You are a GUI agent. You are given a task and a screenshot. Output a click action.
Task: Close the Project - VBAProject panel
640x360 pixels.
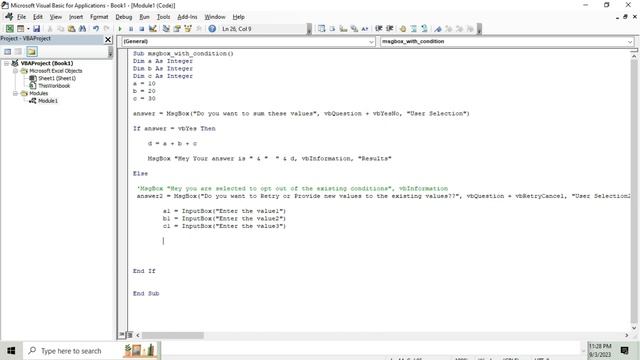coord(108,39)
